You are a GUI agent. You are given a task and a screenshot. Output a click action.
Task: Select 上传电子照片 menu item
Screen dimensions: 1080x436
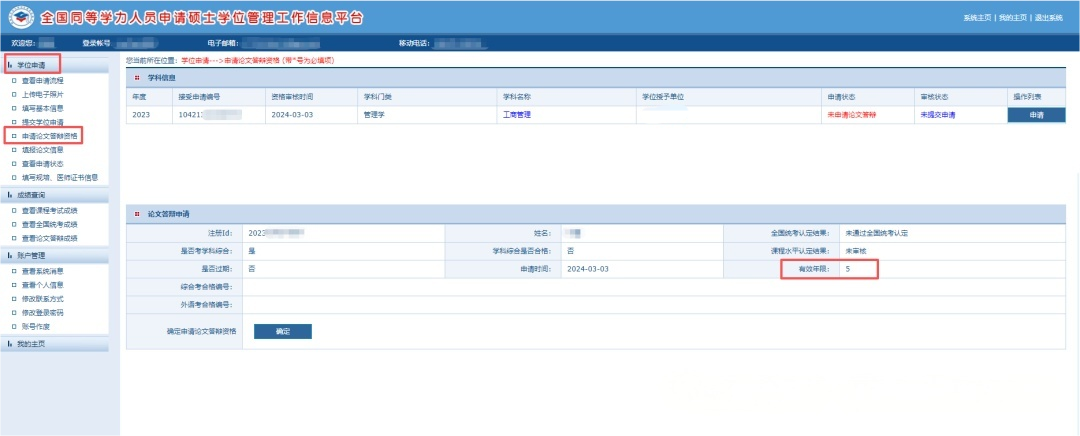[42, 93]
